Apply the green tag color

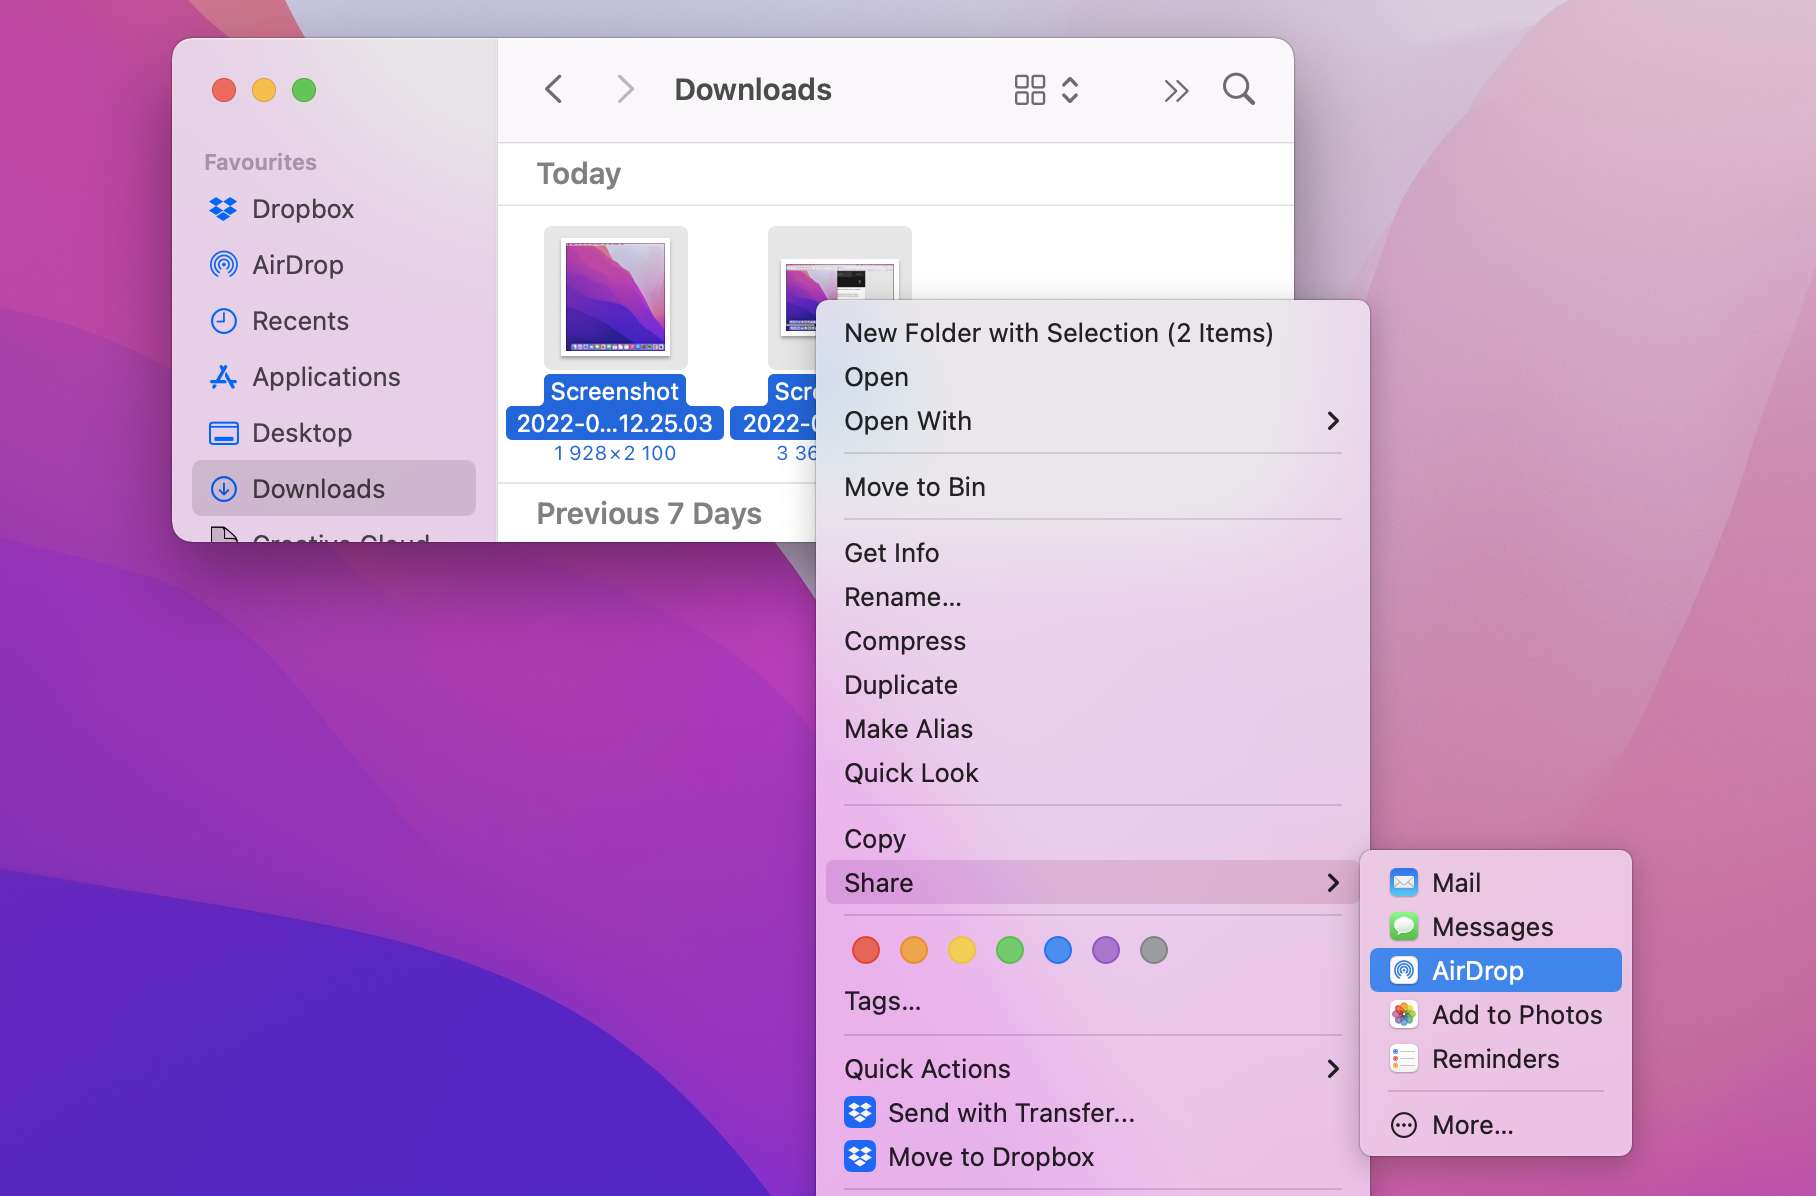point(1010,950)
